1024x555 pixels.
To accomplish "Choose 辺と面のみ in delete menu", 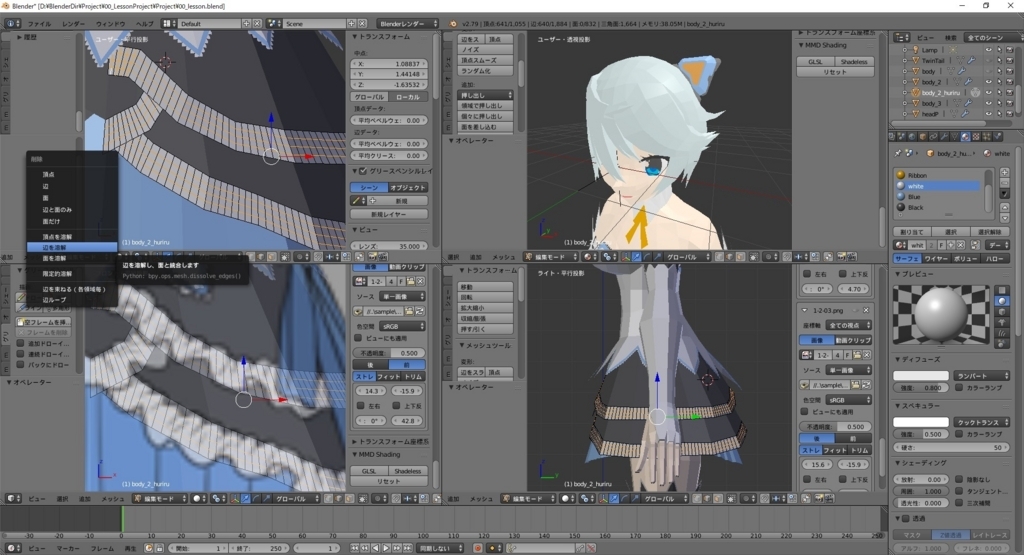I will click(57, 210).
